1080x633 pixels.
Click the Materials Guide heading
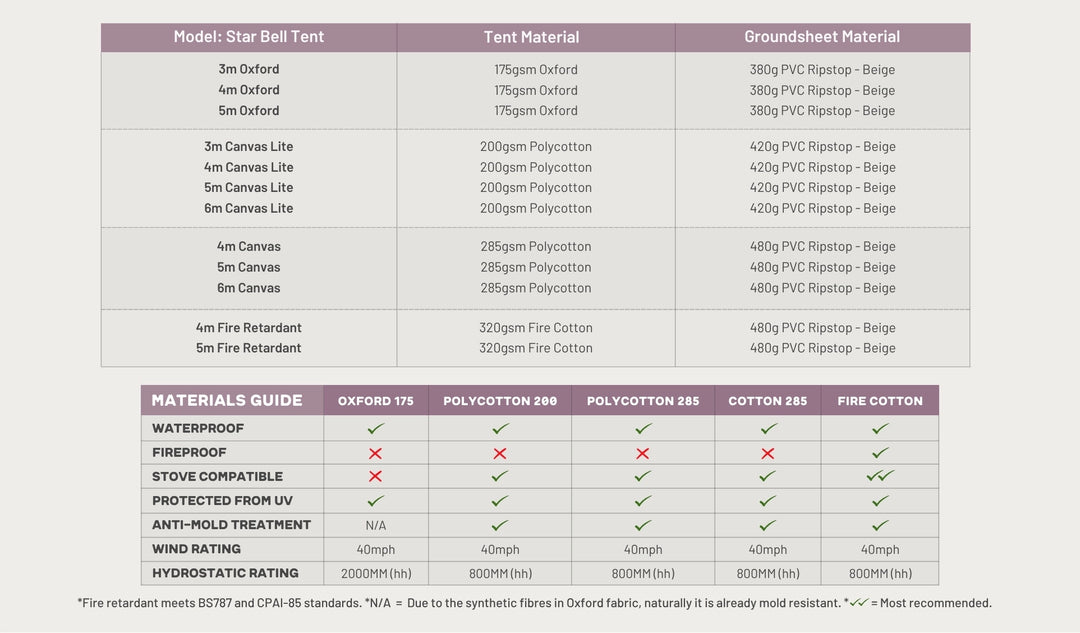pyautogui.click(x=227, y=400)
